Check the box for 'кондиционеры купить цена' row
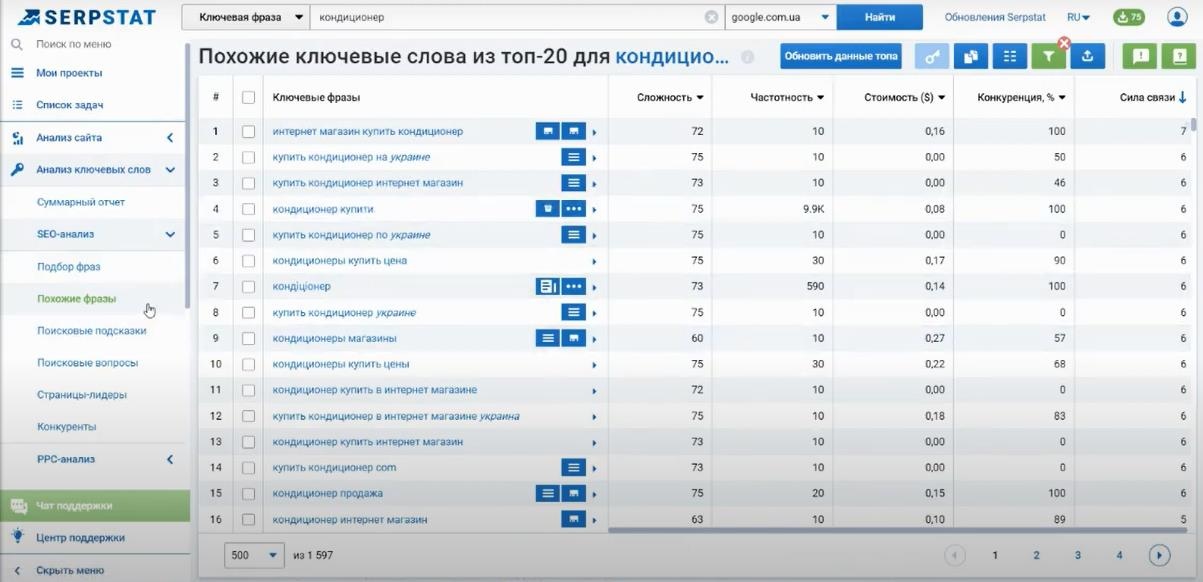 [249, 261]
